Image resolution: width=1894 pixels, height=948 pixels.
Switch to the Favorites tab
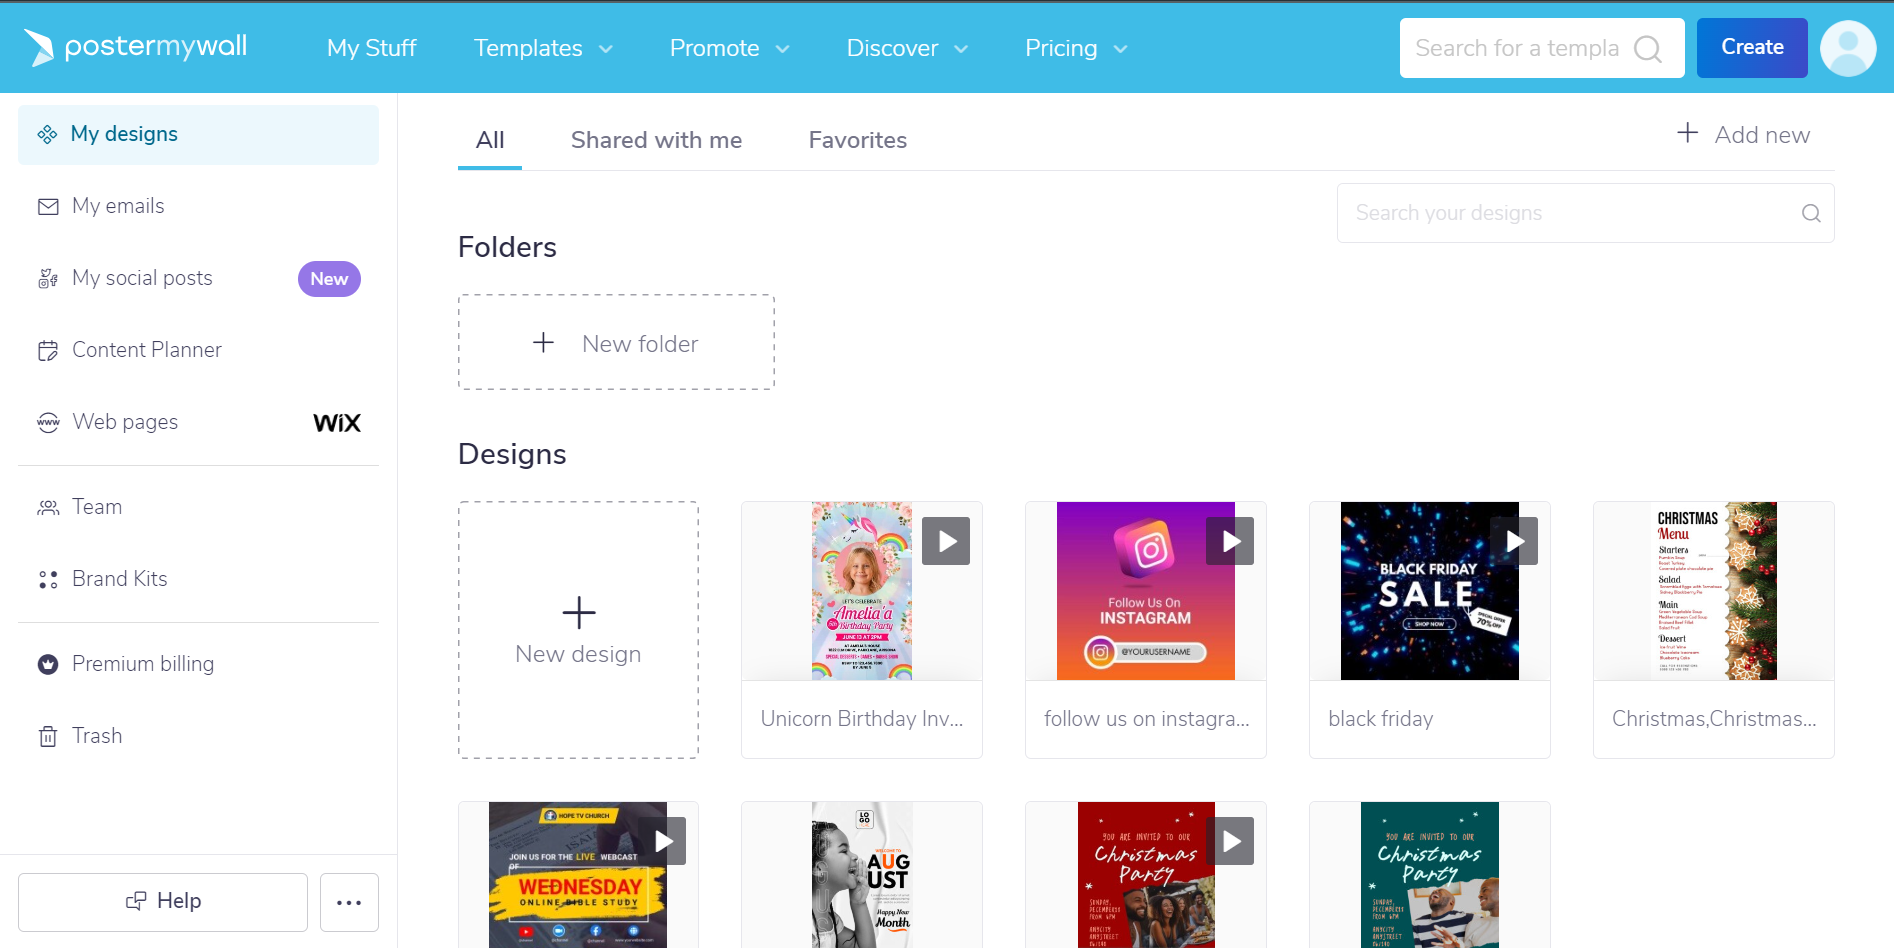857,140
